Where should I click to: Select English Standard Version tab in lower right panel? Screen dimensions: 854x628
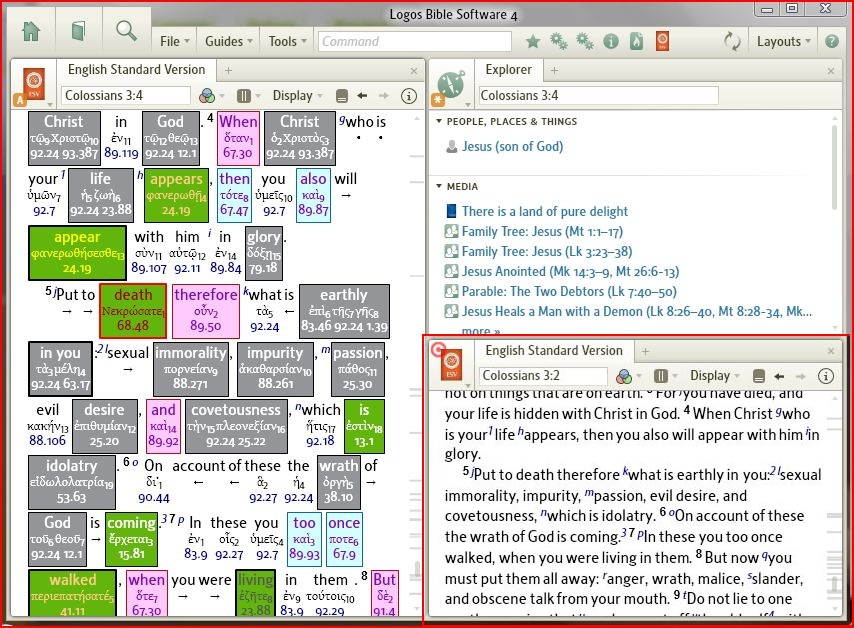pos(554,351)
